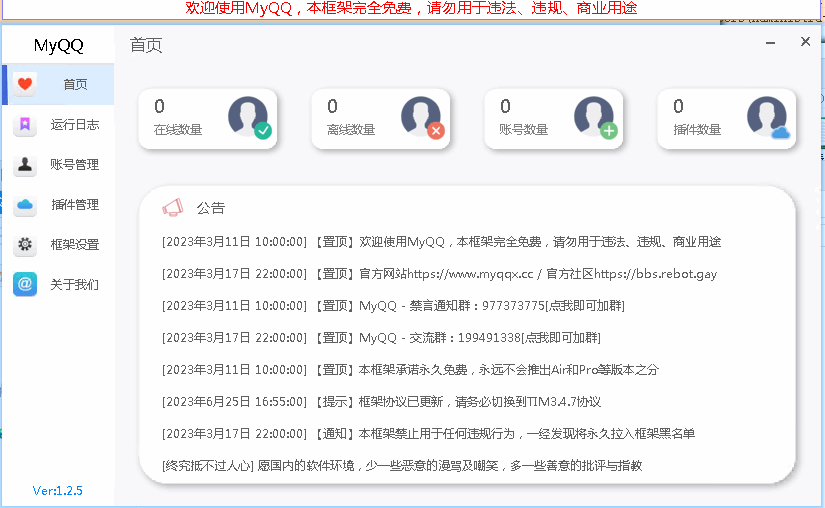Click the 本框架承诺永久免费 announcement row
Viewport: 825px width, 508px height.
[x=410, y=370]
